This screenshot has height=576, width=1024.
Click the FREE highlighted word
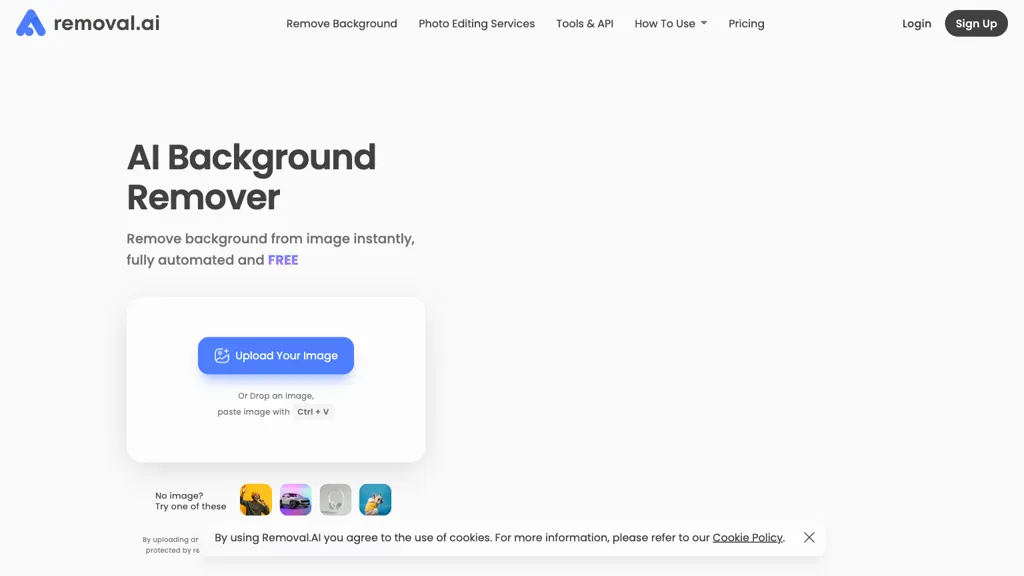point(283,260)
